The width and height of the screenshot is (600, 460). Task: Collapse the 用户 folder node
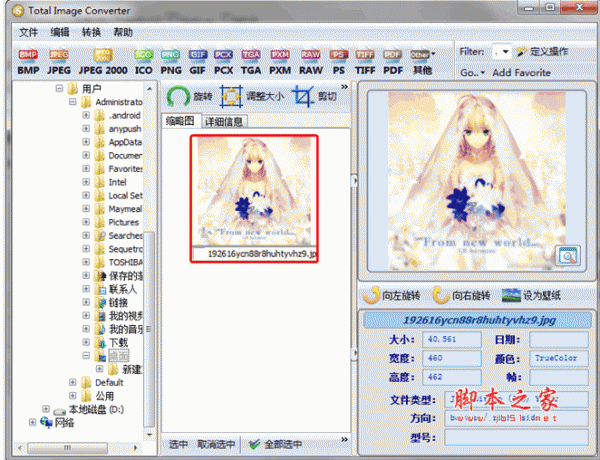coord(59,88)
